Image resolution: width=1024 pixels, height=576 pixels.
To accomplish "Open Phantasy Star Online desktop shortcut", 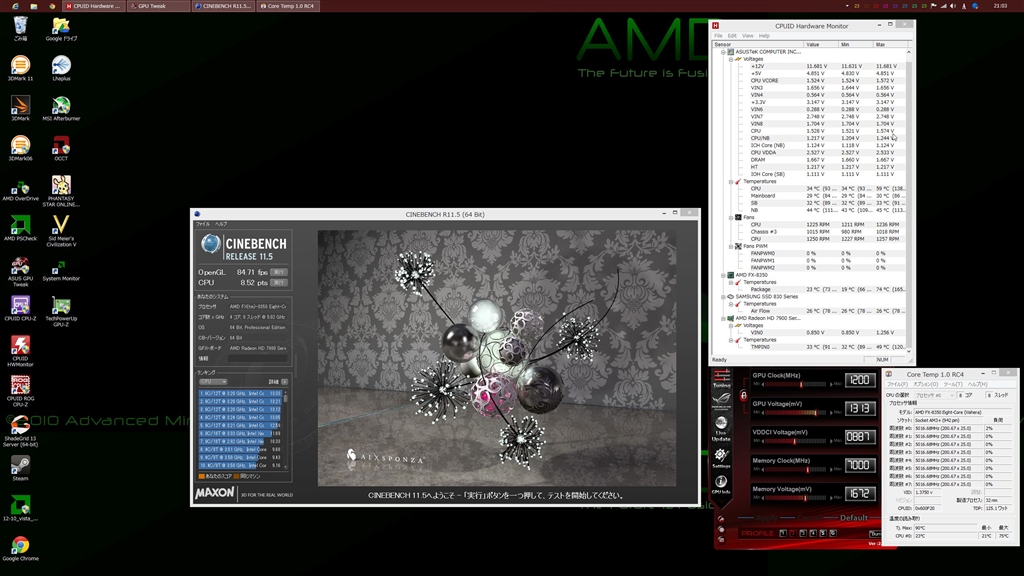I will 61,191.
